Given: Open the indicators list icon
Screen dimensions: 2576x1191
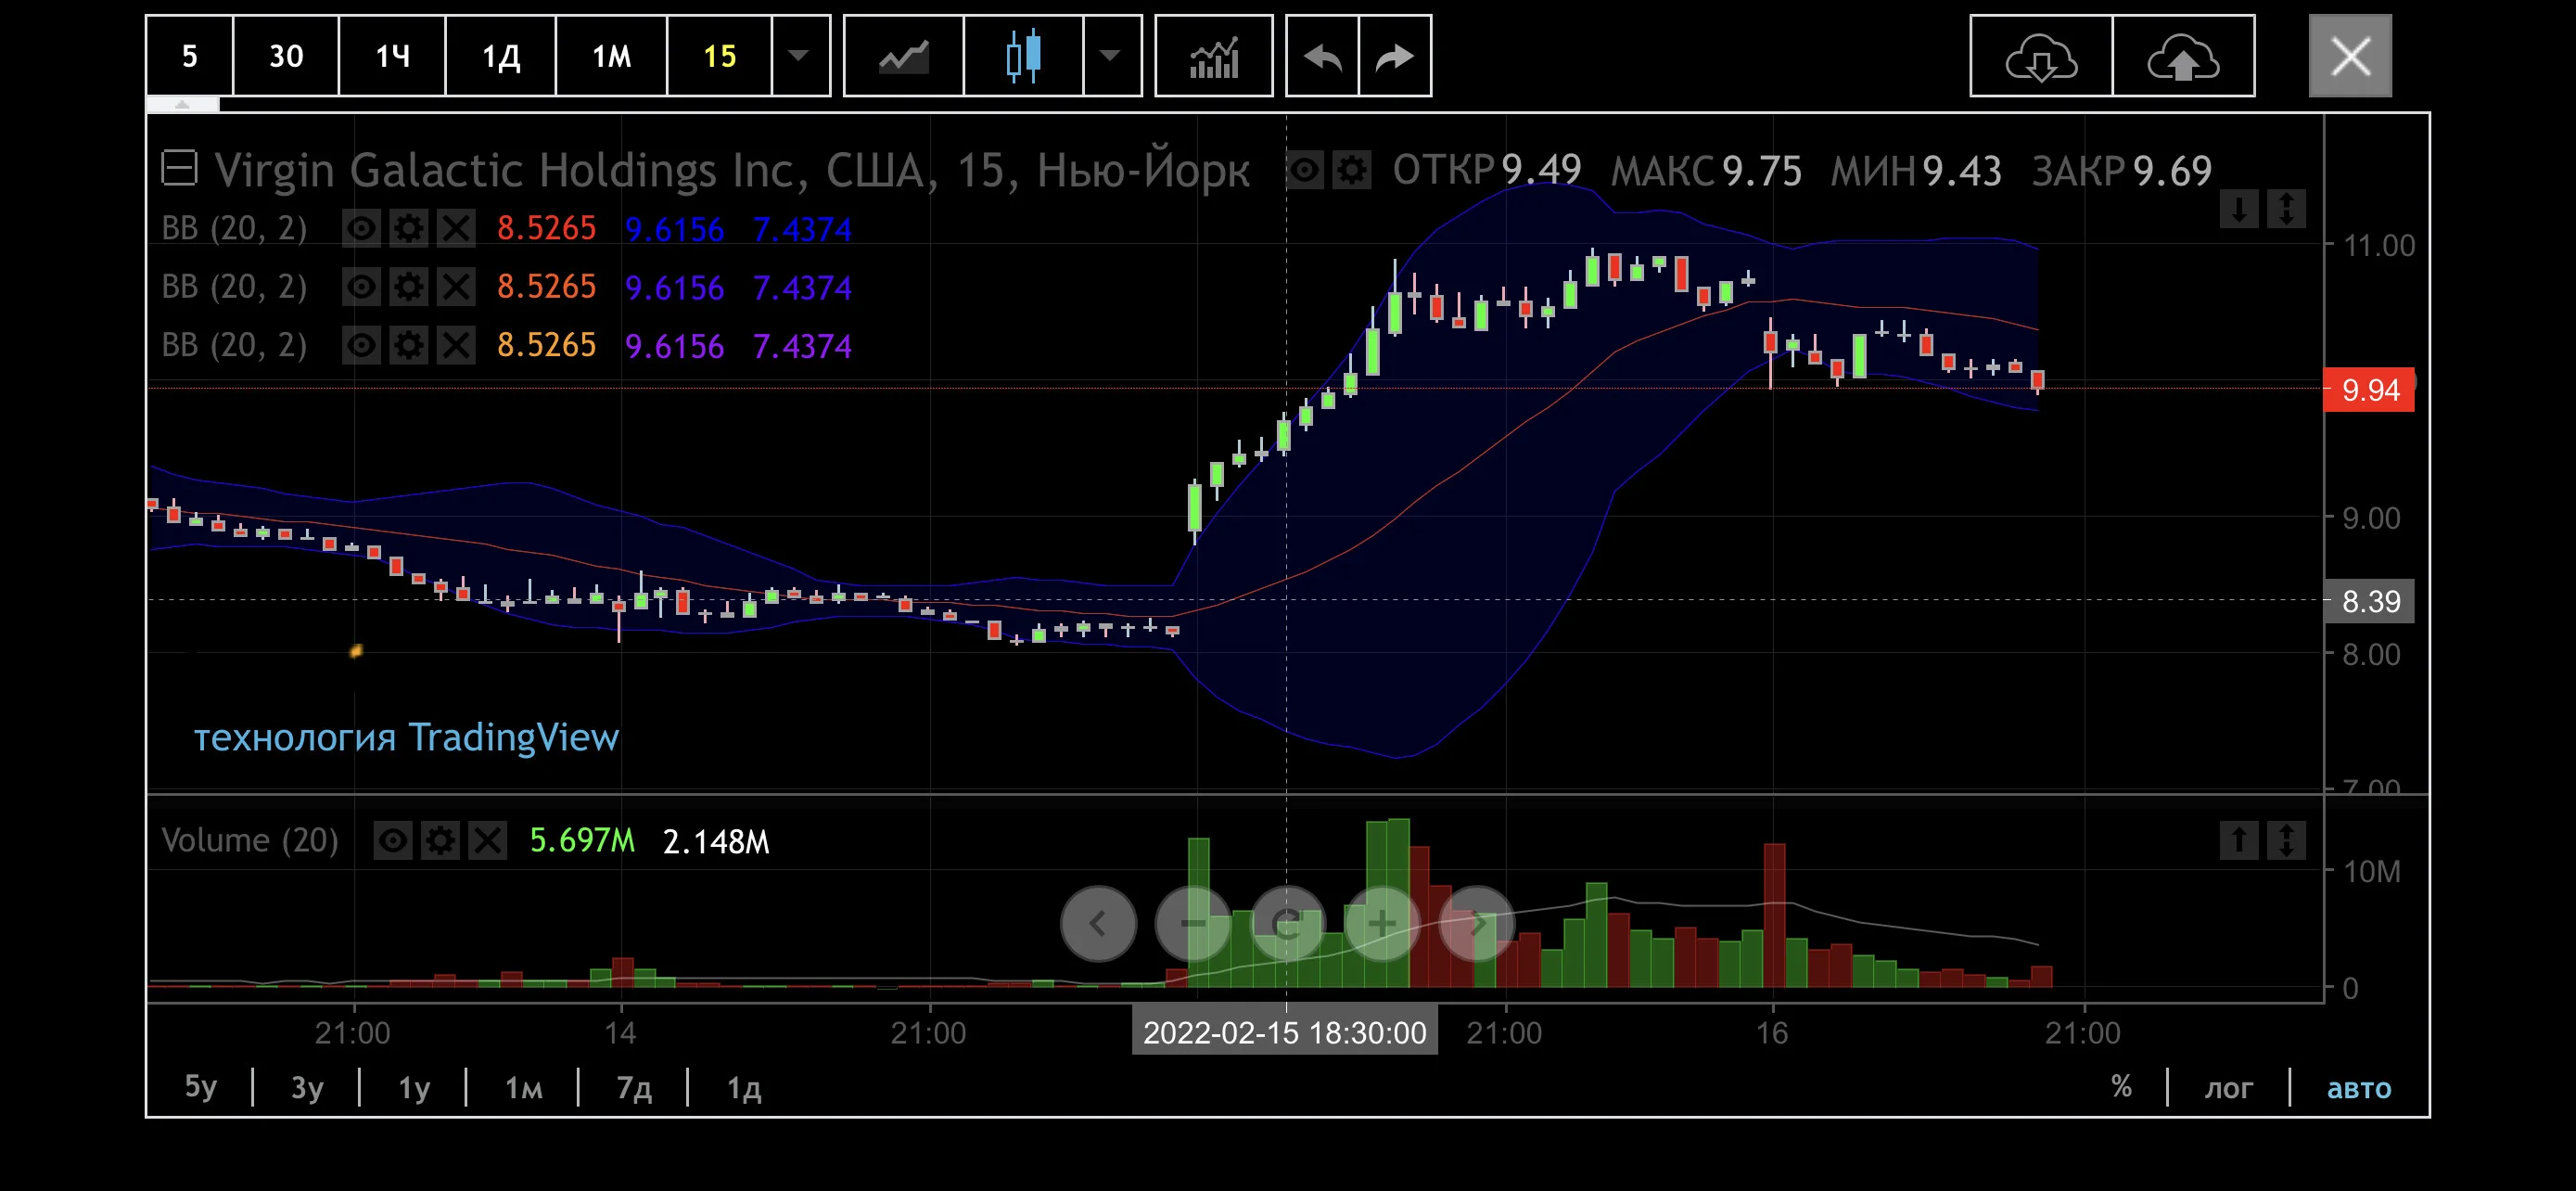Looking at the screenshot, I should 1214,56.
